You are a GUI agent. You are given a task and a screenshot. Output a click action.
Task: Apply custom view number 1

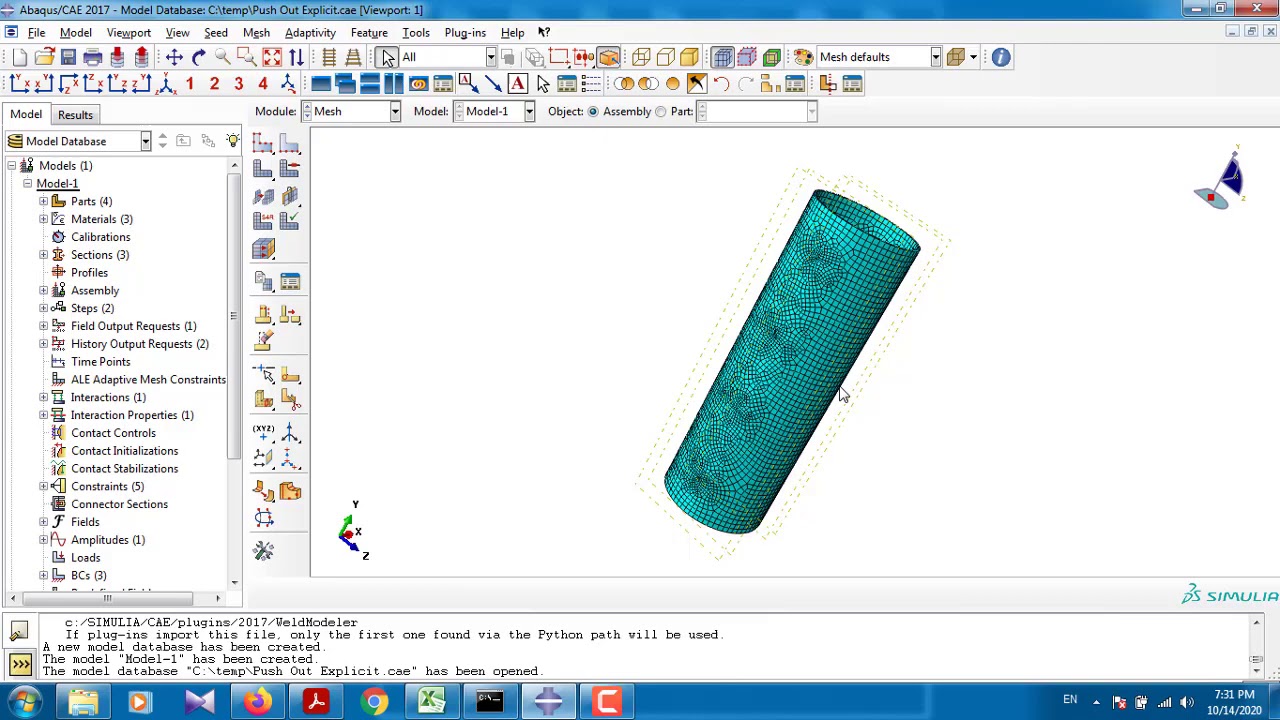190,84
